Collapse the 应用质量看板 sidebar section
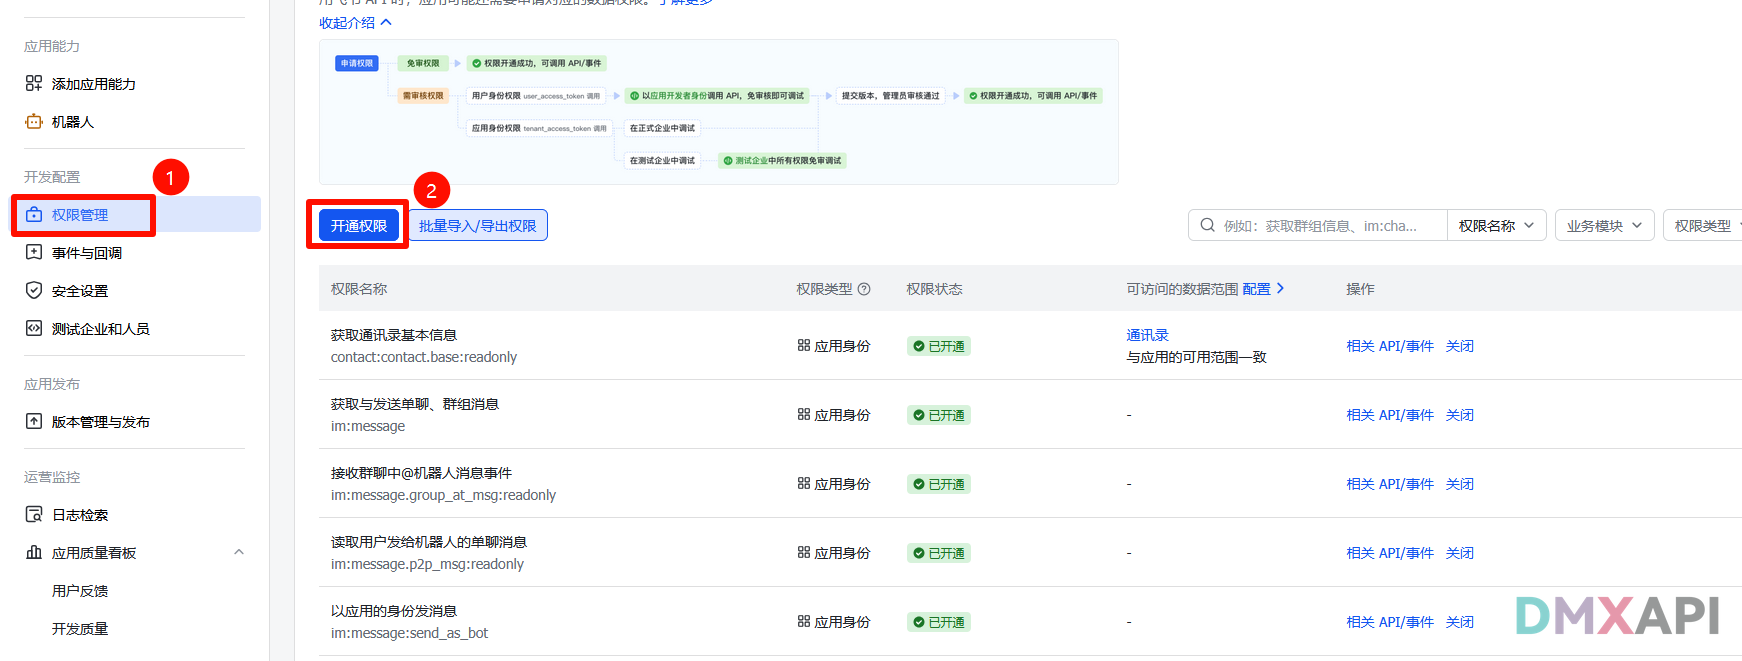This screenshot has height=661, width=1742. click(239, 553)
